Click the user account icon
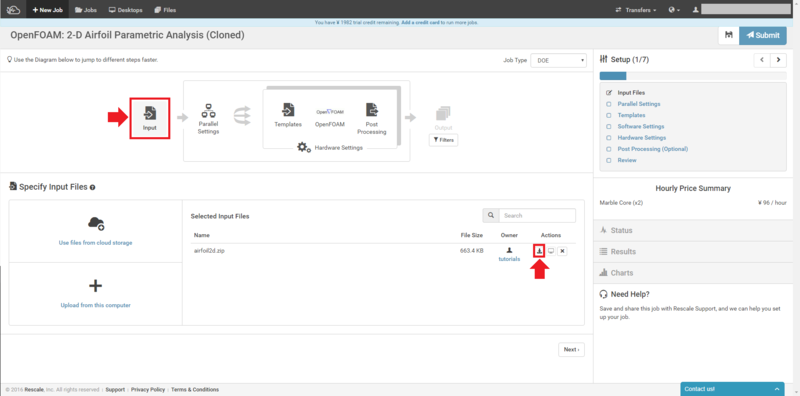 pyautogui.click(x=695, y=10)
